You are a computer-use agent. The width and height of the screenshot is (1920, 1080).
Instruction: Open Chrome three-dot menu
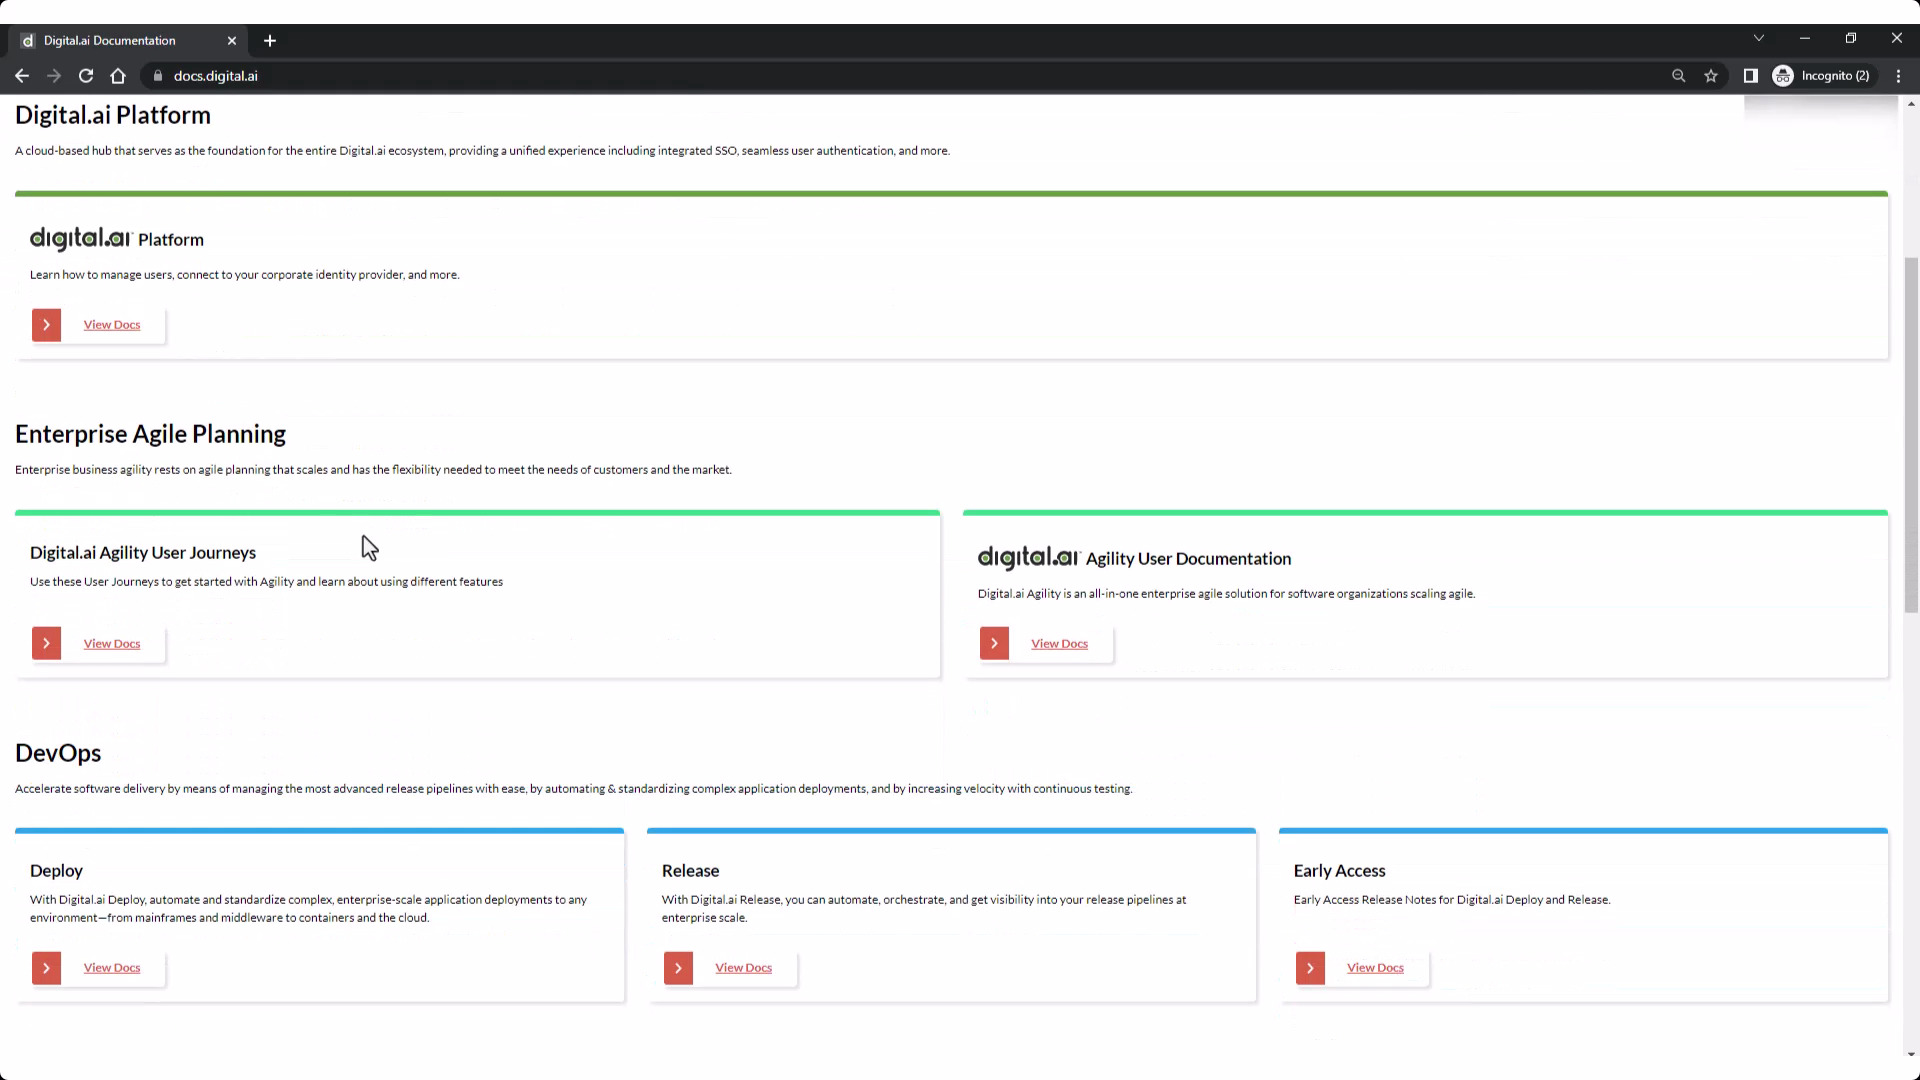pos(1898,76)
